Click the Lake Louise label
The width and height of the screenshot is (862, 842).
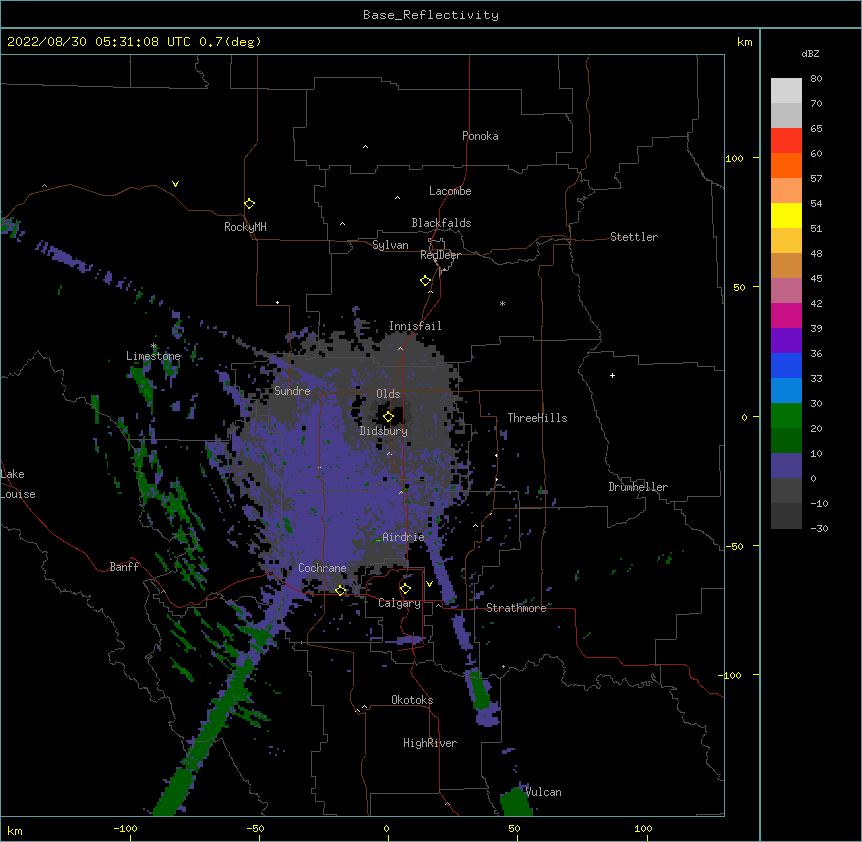pyautogui.click(x=18, y=484)
